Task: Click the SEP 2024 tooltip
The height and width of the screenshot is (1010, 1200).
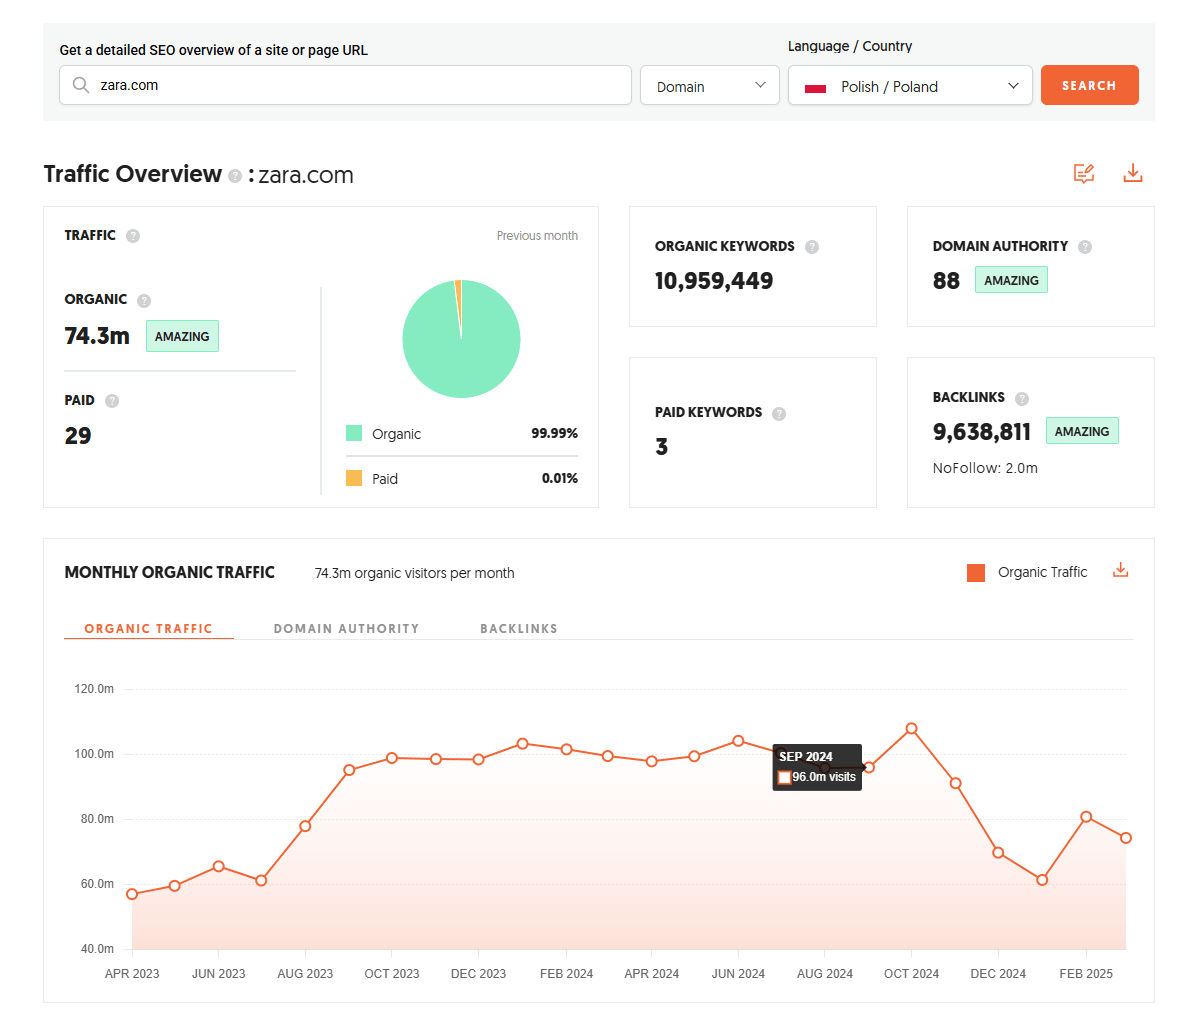Action: [x=817, y=767]
